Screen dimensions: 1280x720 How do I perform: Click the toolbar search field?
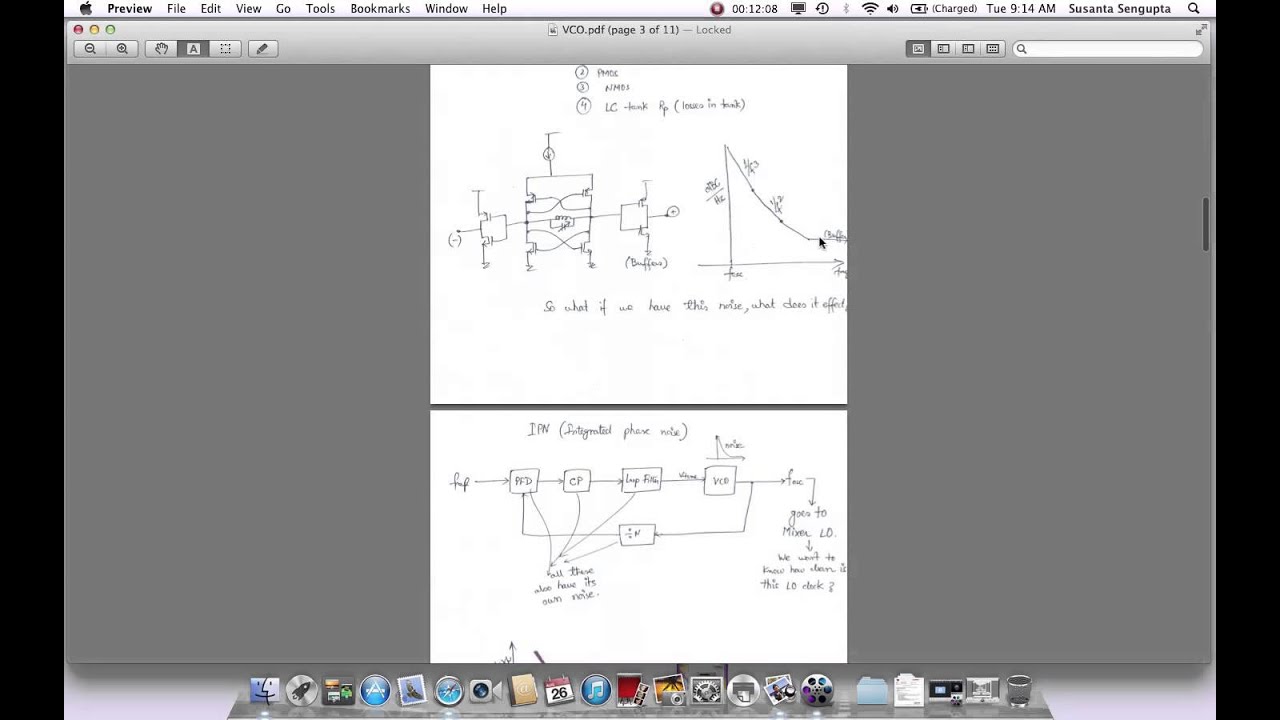(x=1107, y=49)
